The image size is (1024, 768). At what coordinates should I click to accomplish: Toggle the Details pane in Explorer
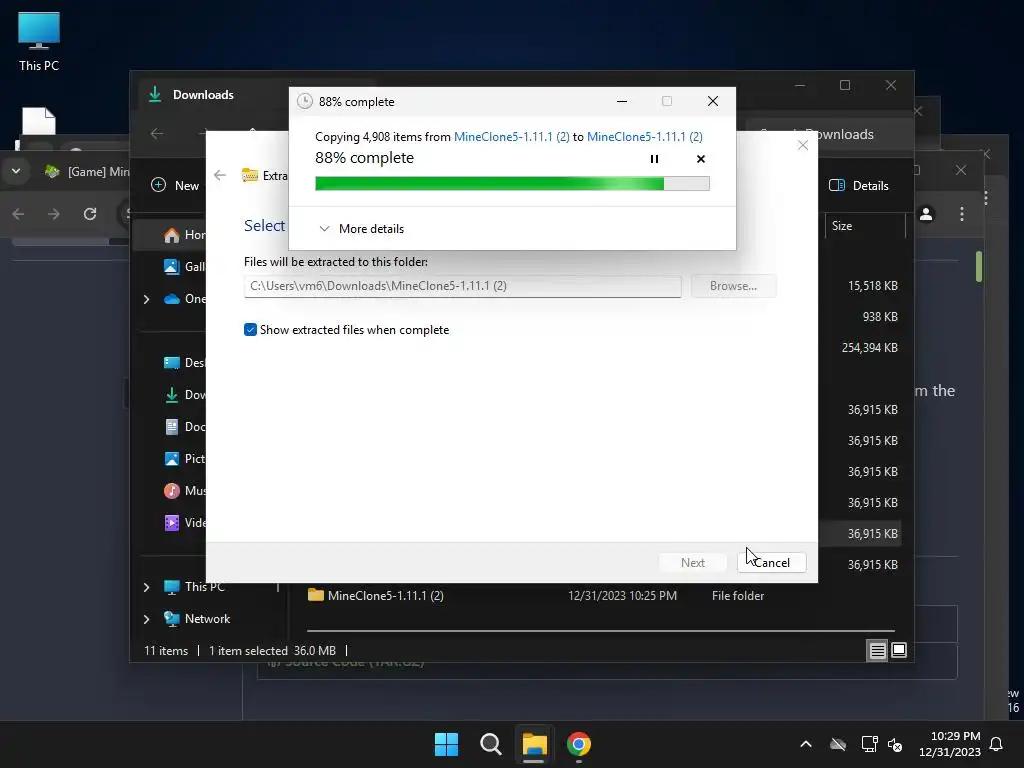tap(859, 185)
